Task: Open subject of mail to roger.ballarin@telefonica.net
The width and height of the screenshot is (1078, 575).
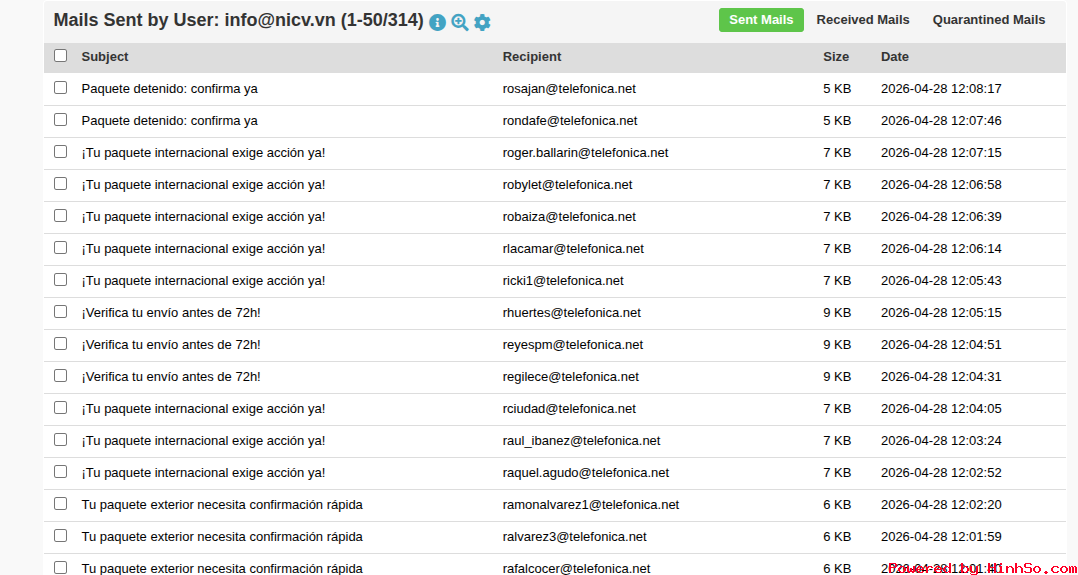Action: (x=203, y=153)
